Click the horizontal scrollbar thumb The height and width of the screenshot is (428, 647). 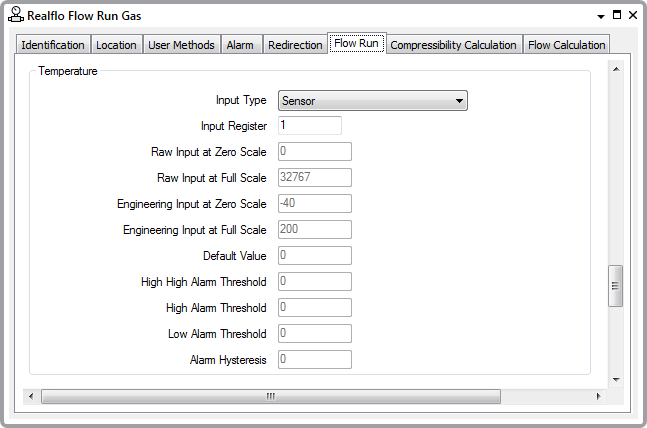pyautogui.click(x=271, y=396)
